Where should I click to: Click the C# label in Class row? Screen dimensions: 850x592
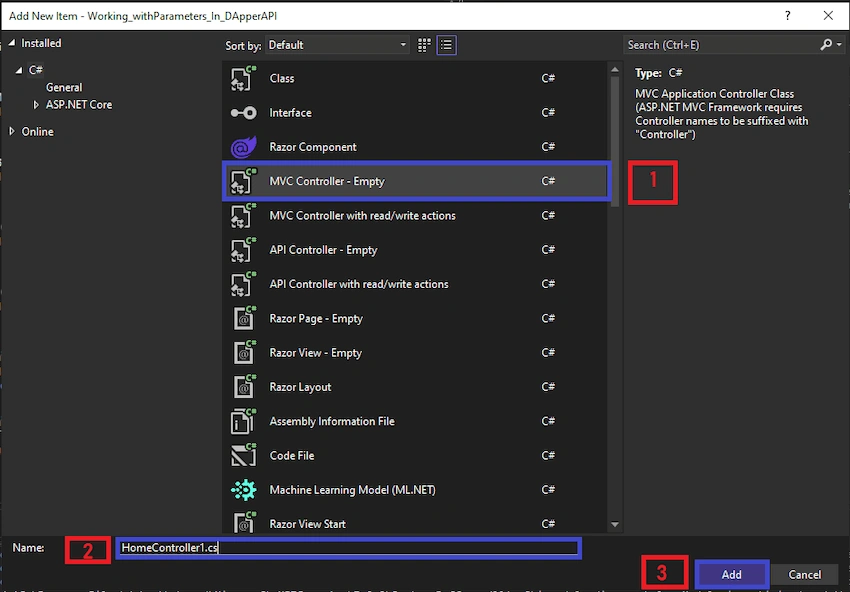(548, 78)
